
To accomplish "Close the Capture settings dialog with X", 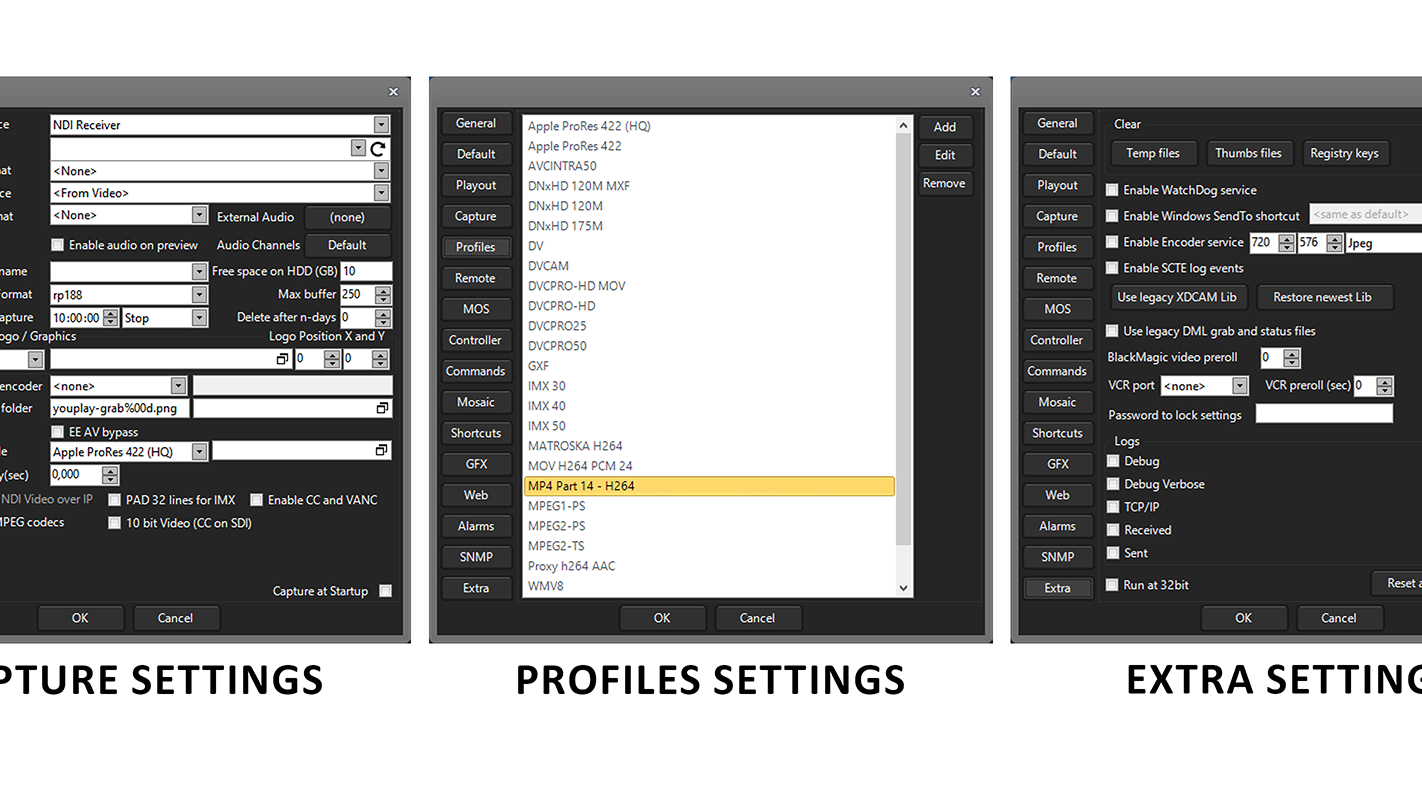I will pyautogui.click(x=393, y=92).
